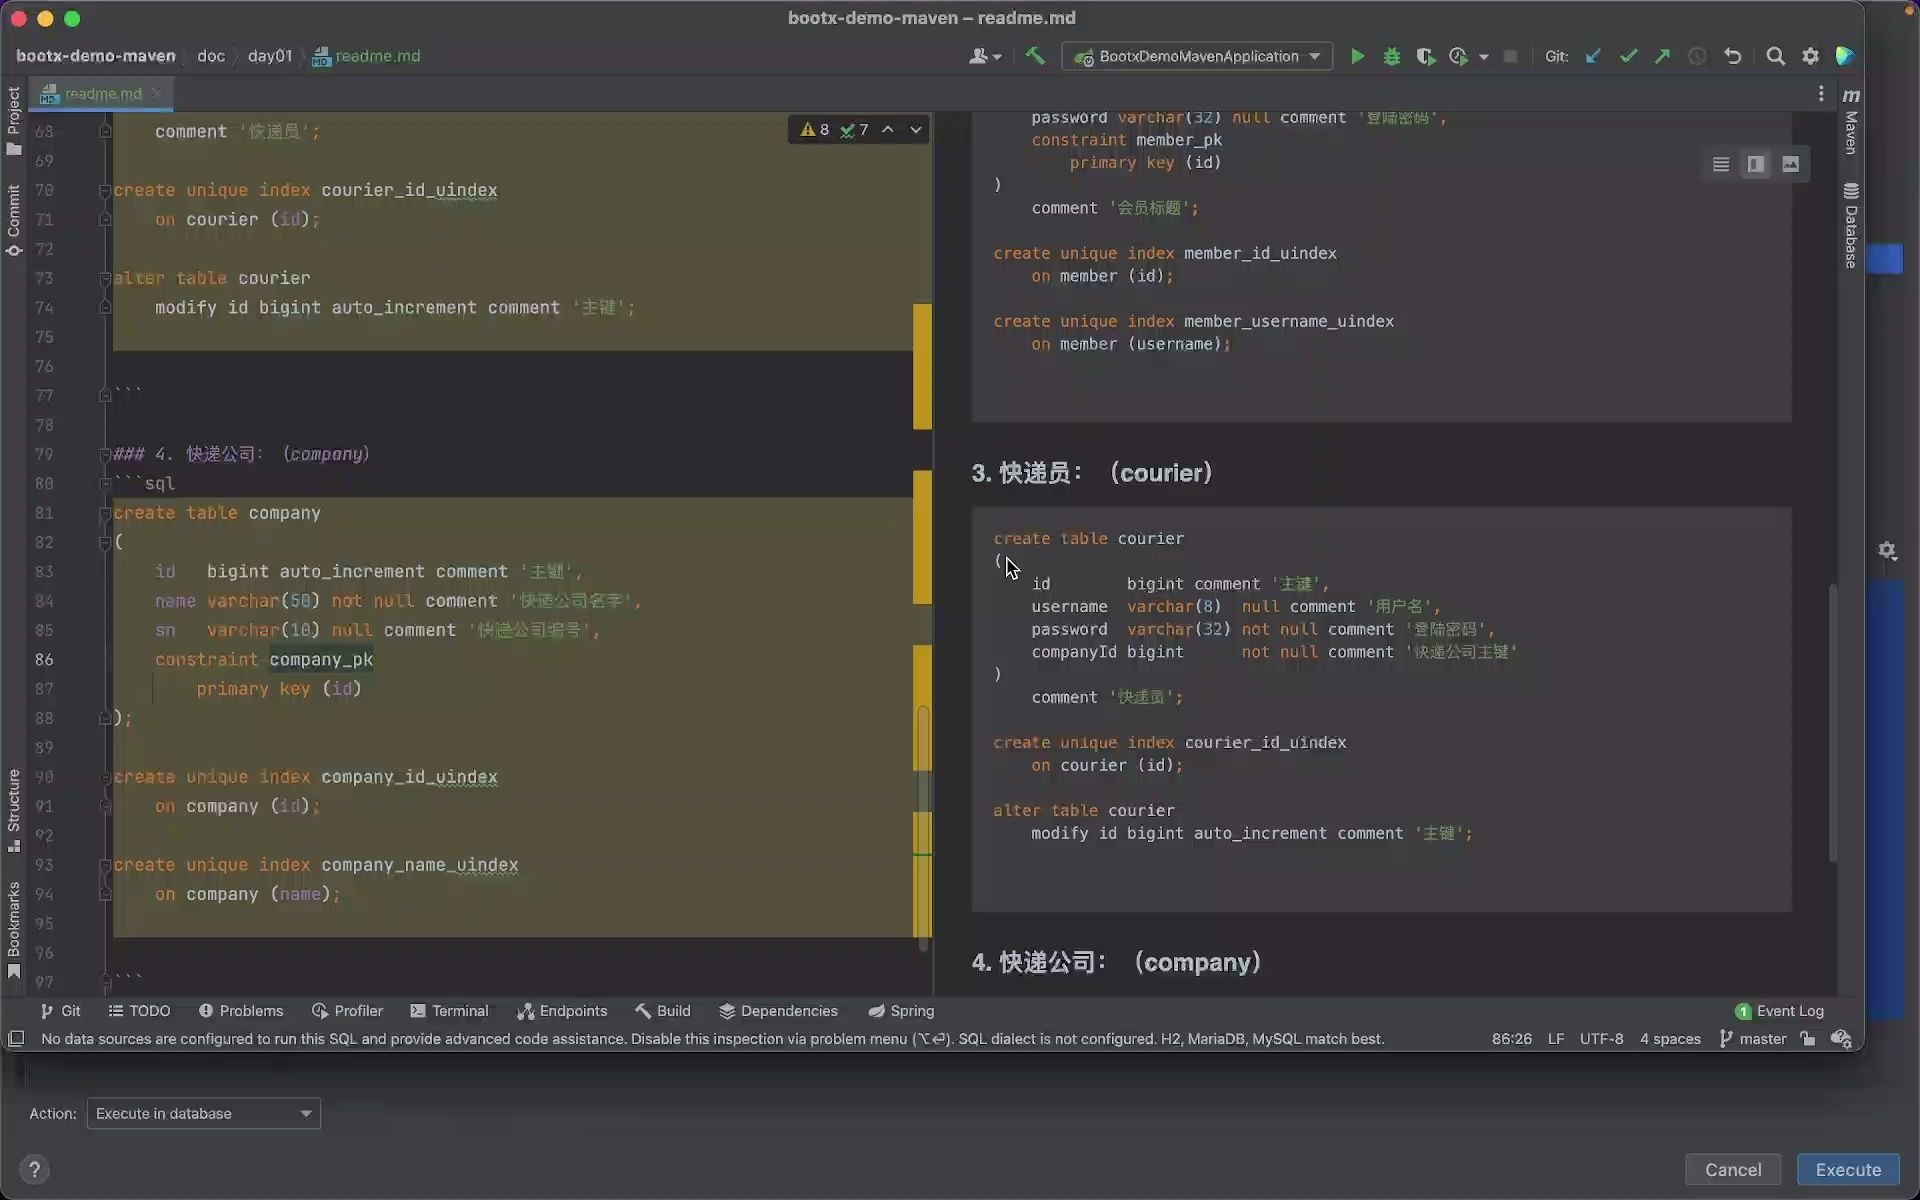
Task: Open the Terminal tool window
Action: (449, 1011)
